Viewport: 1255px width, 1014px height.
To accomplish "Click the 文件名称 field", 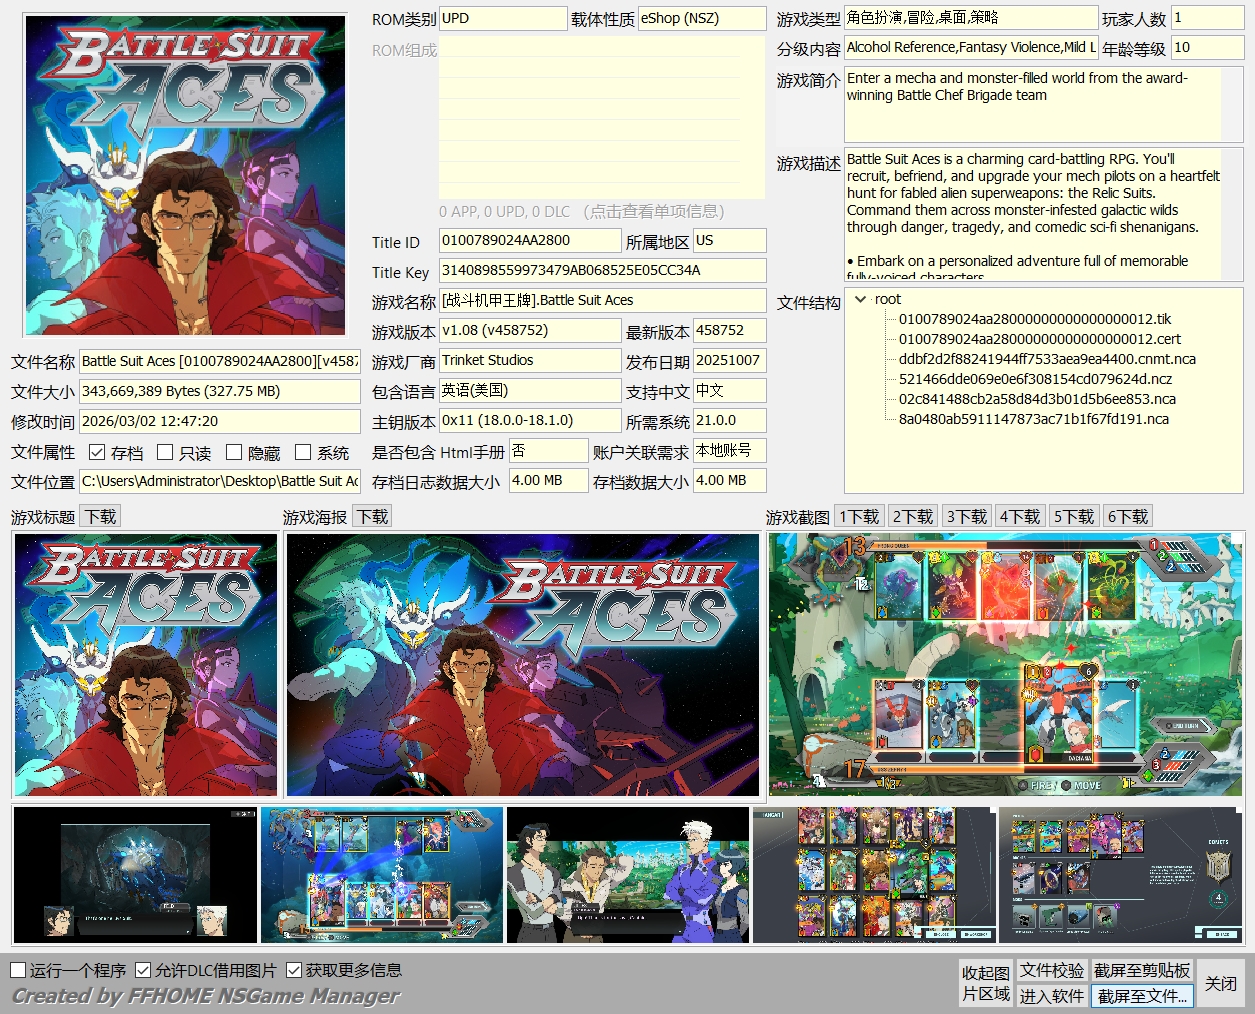I will 220,362.
